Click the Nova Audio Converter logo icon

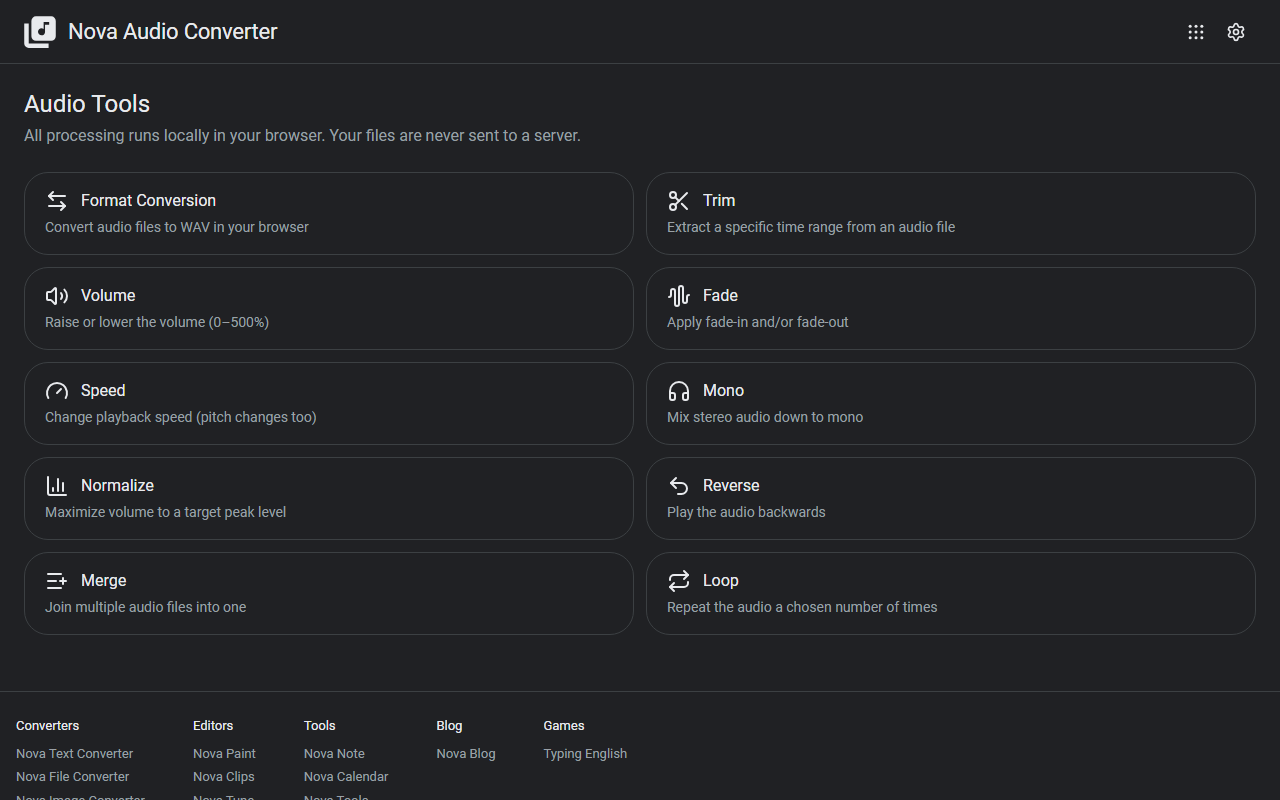coord(40,32)
